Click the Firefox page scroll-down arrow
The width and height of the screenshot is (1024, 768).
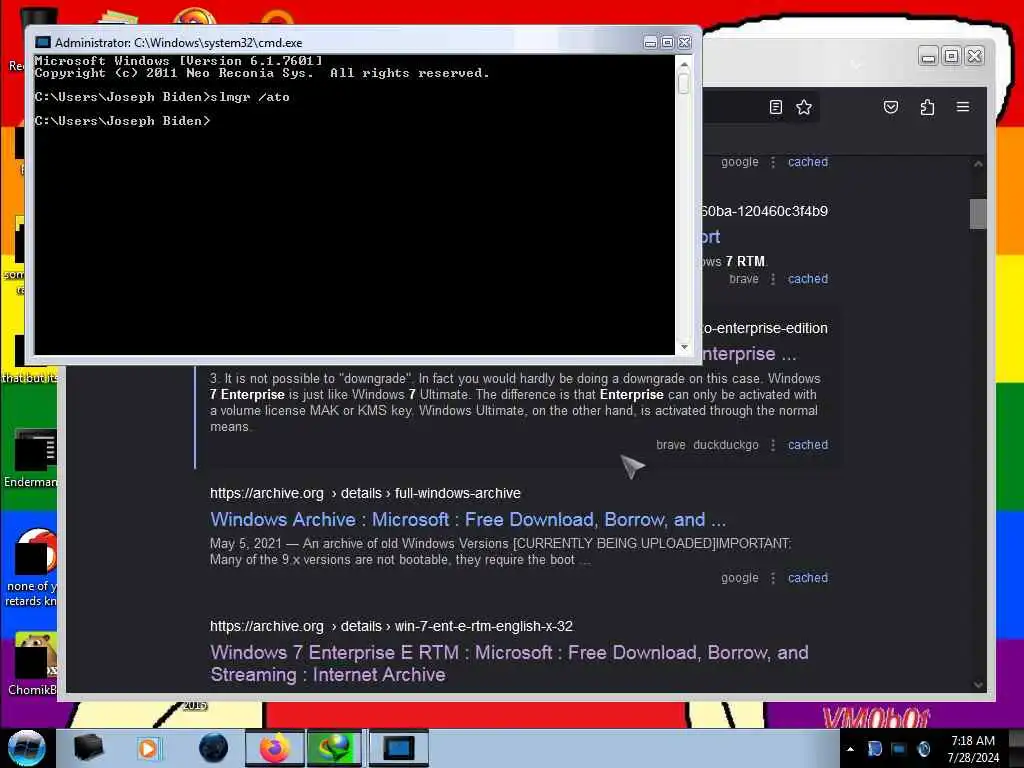pyautogui.click(x=978, y=684)
